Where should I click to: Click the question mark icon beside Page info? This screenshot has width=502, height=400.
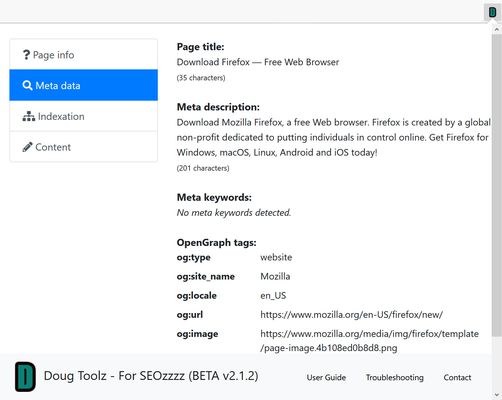[x=26, y=55]
